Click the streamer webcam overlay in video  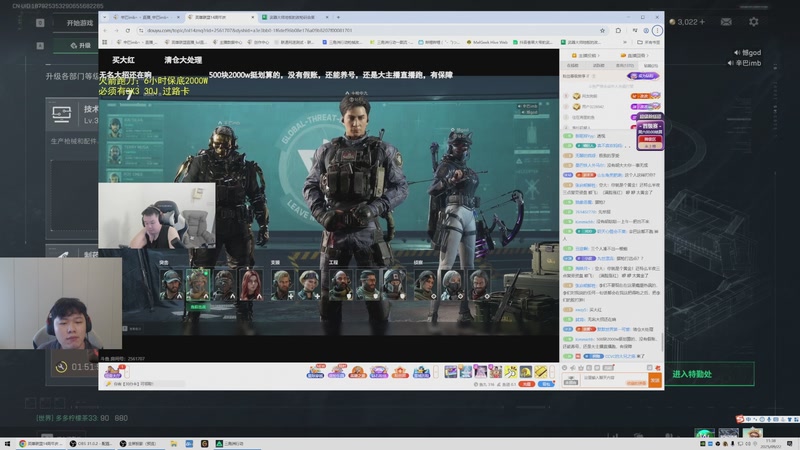[x=157, y=216]
